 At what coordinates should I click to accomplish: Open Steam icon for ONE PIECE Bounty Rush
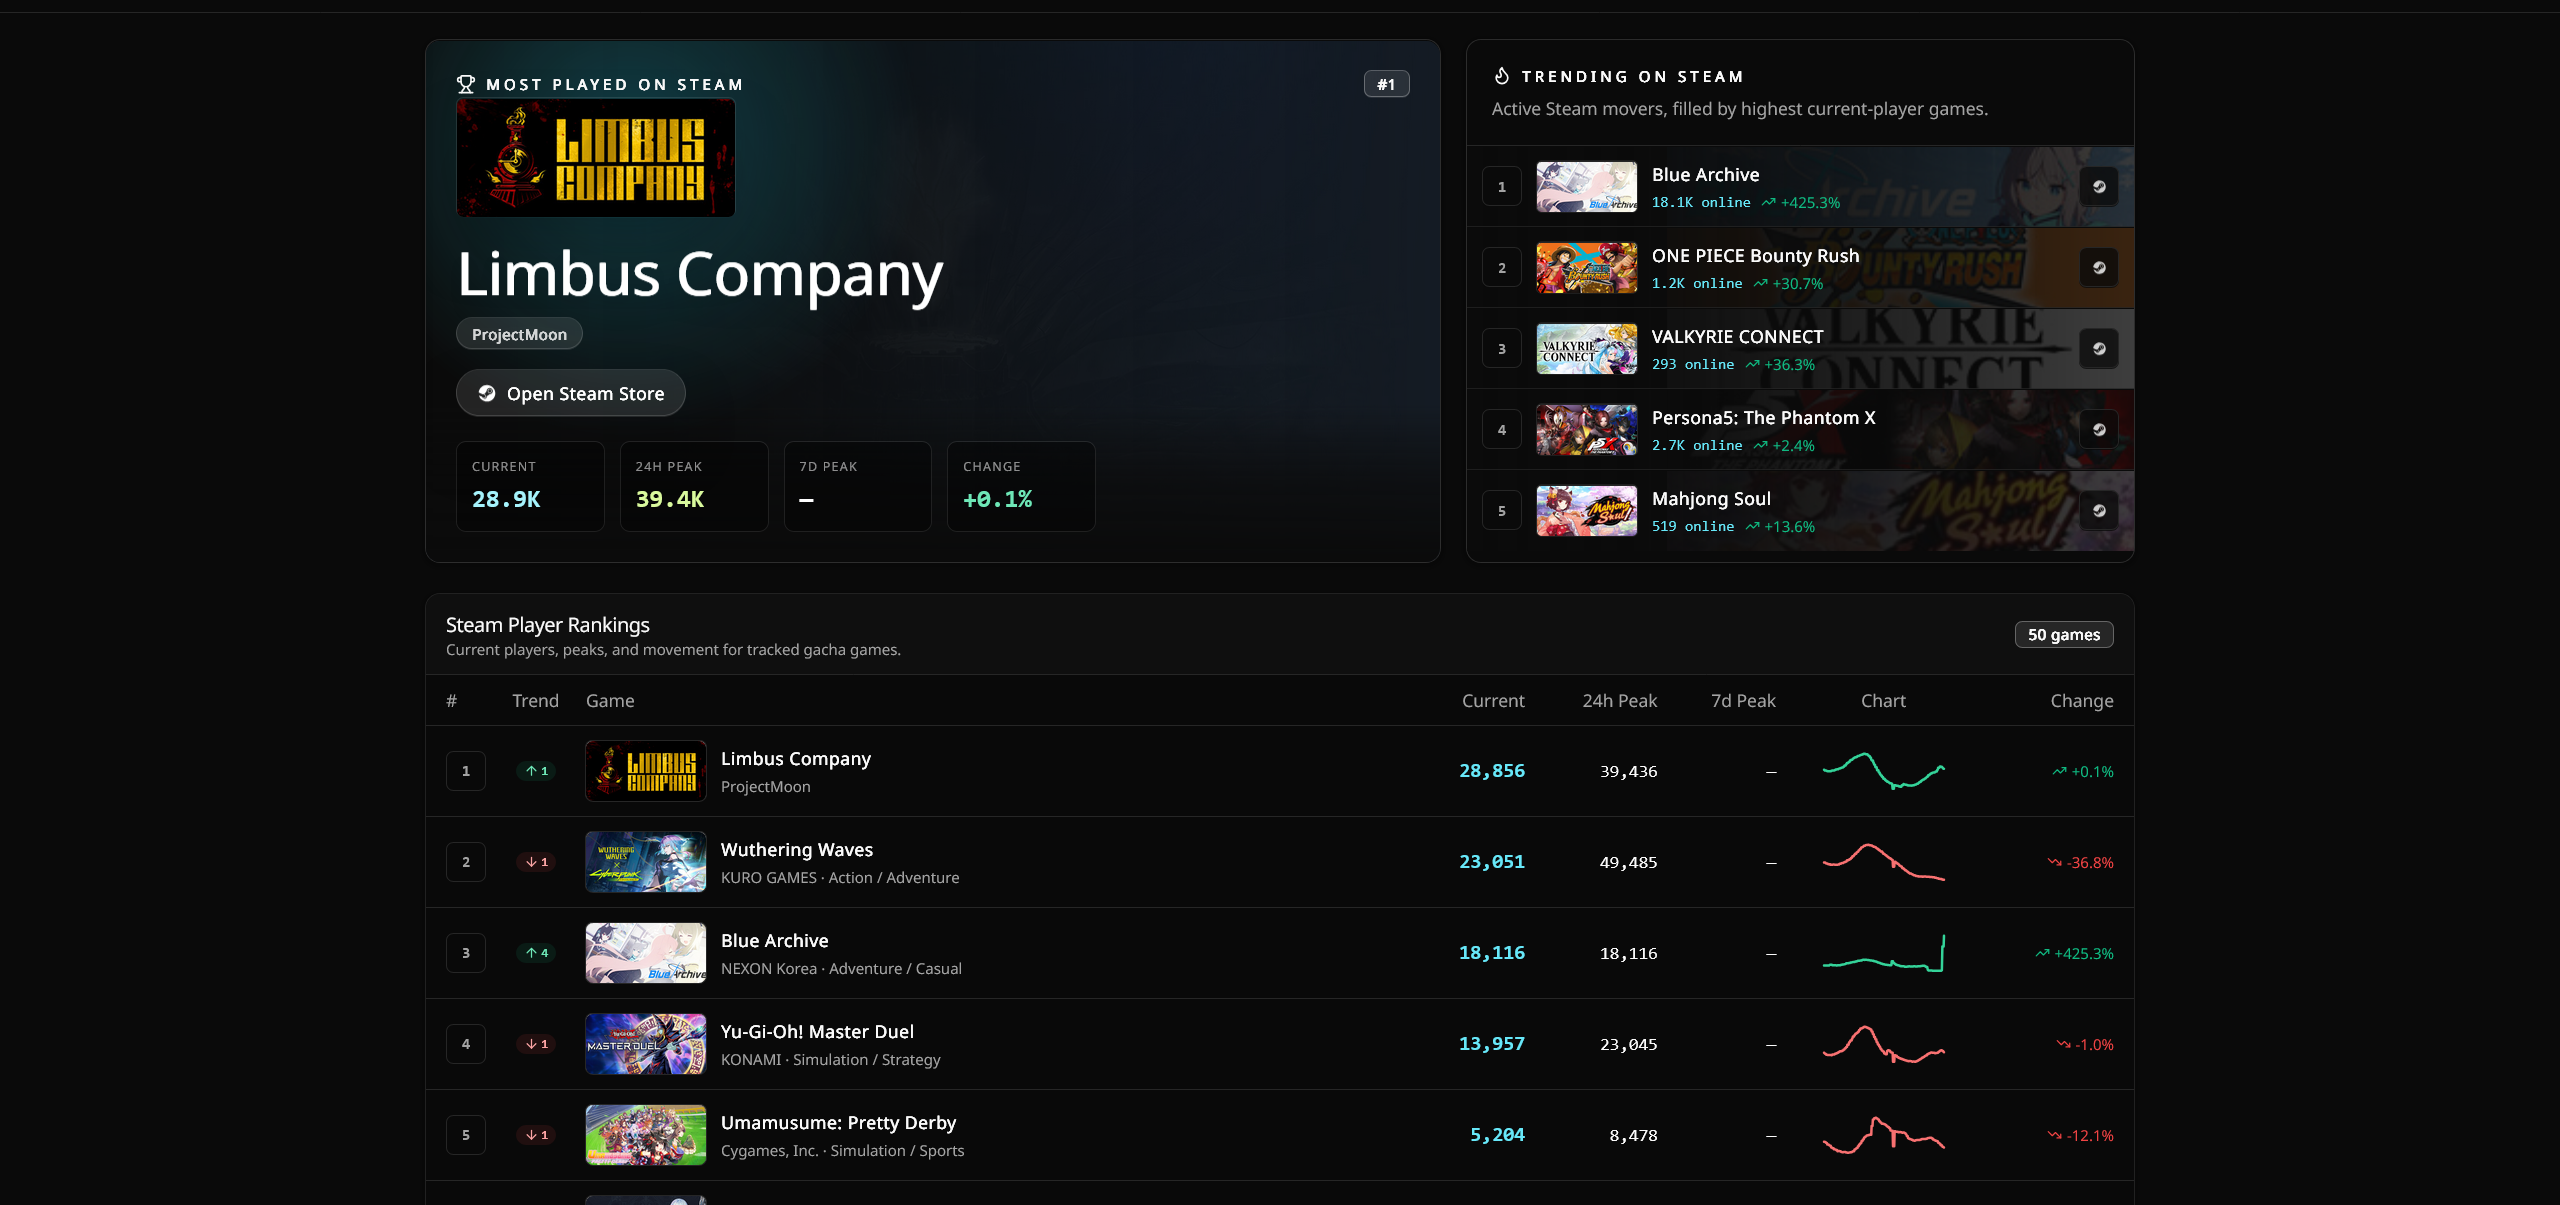[2099, 268]
